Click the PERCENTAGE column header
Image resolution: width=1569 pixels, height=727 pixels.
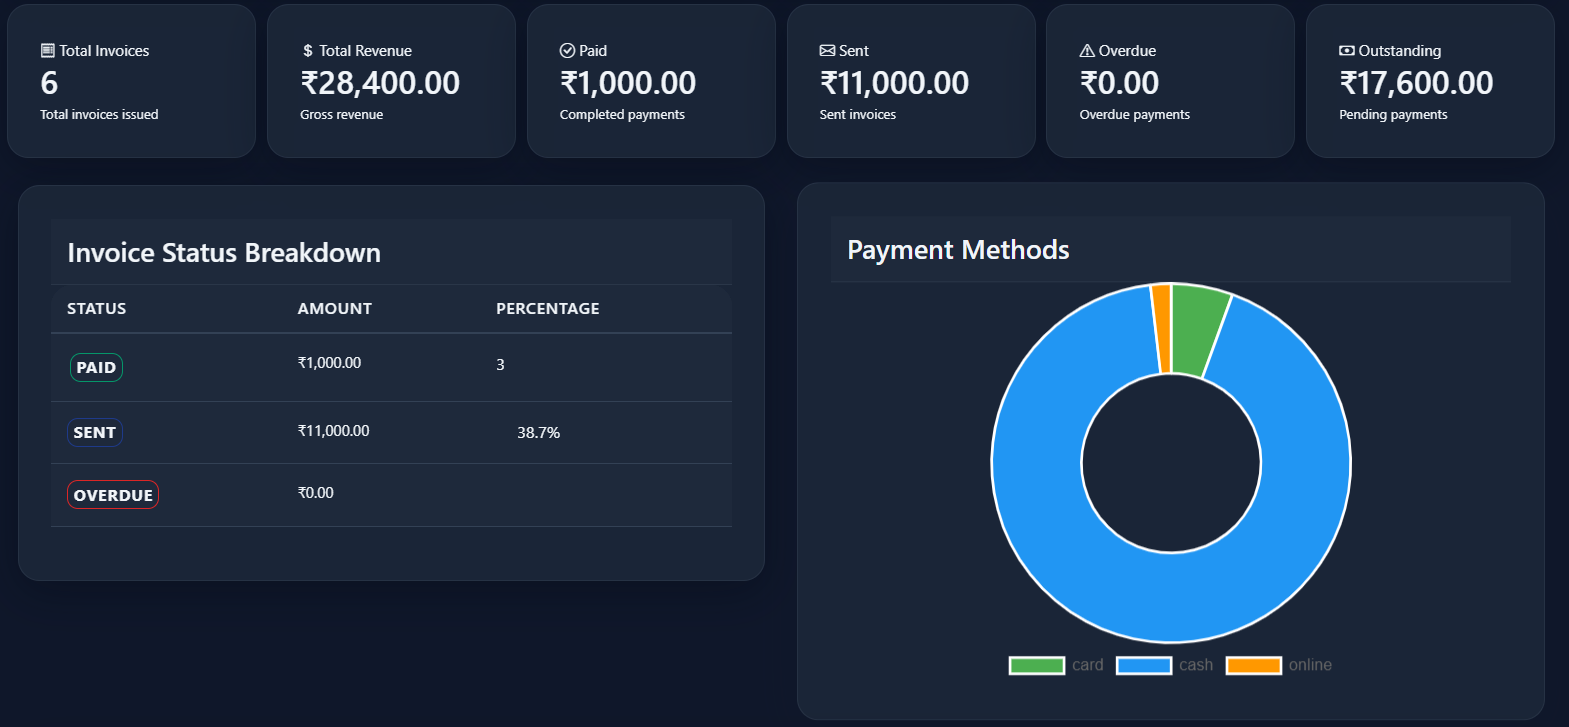[x=548, y=309]
